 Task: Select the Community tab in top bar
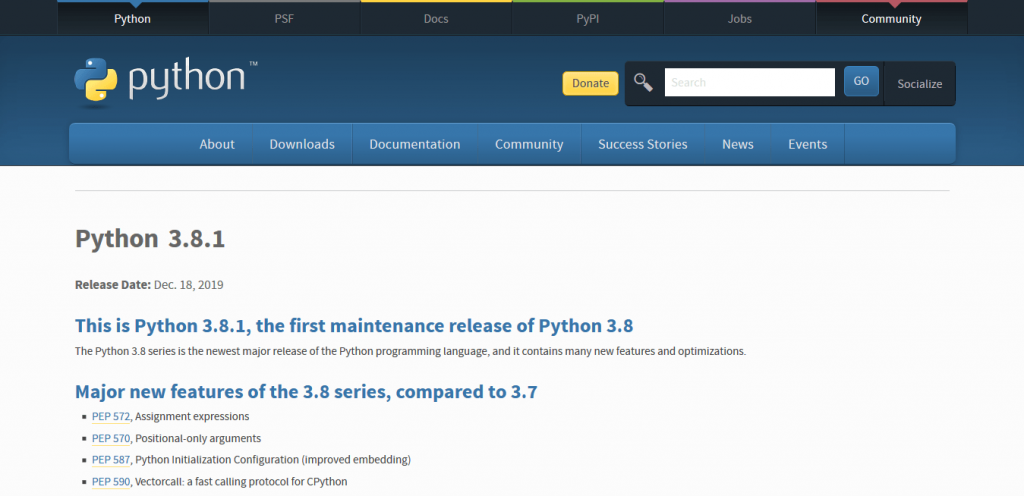[891, 19]
